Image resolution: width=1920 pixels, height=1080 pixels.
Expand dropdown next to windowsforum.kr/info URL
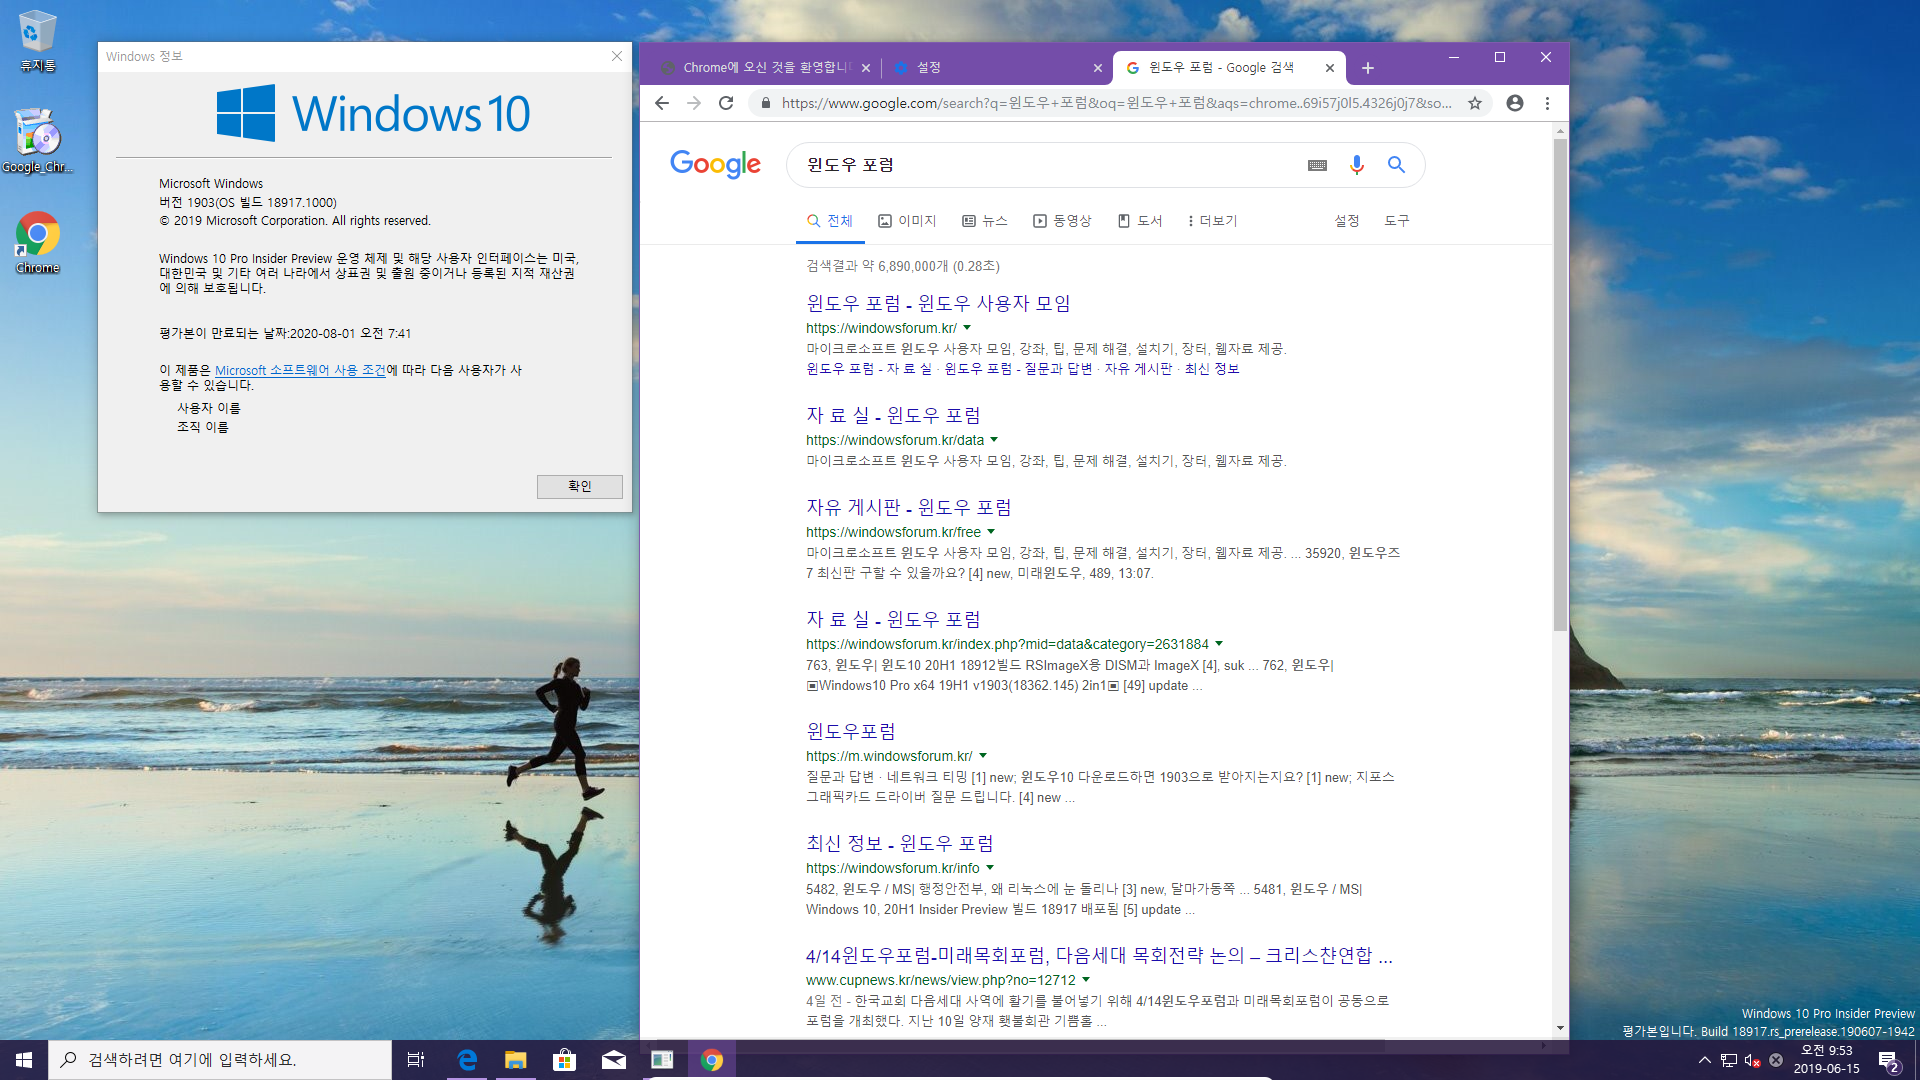tap(990, 868)
